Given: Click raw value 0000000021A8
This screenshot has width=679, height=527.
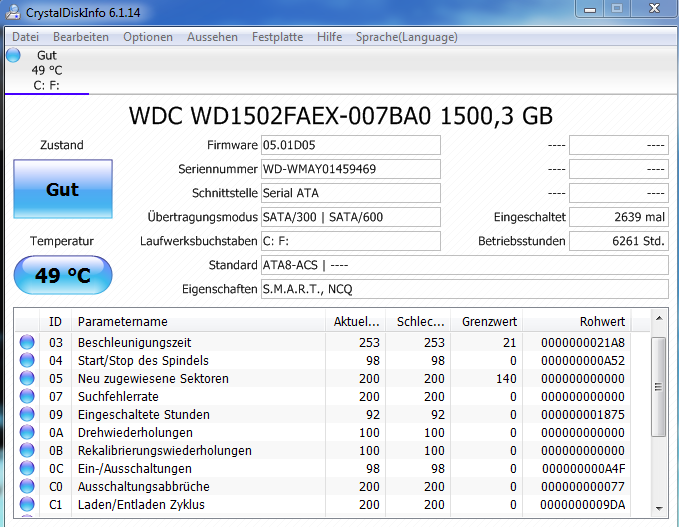Looking at the screenshot, I should coord(583,343).
